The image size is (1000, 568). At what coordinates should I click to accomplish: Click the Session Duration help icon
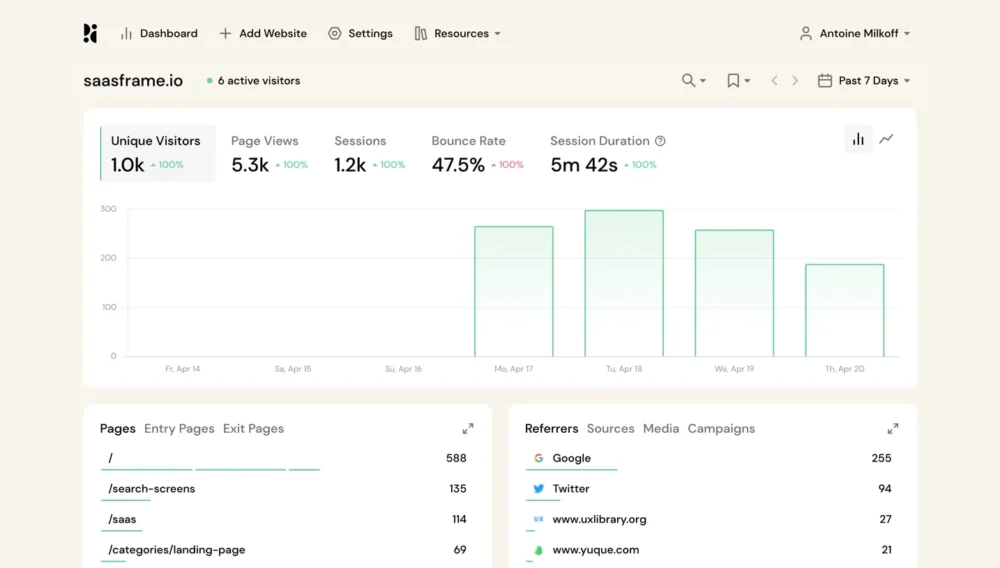tap(660, 141)
